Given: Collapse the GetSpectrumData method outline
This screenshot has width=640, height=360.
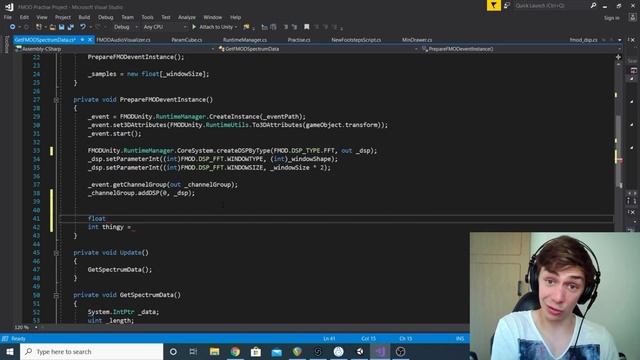Looking at the screenshot, I should [x=56, y=295].
